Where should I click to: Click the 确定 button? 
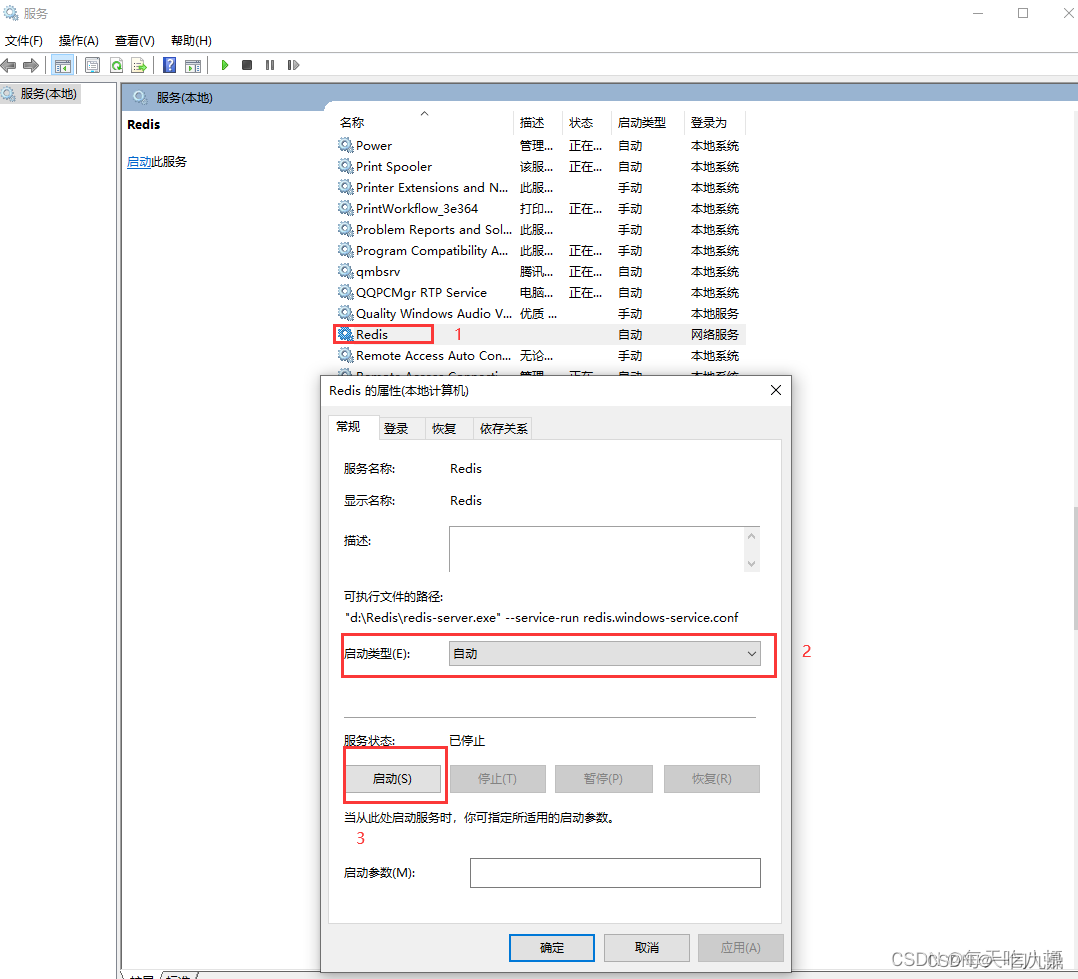click(x=551, y=947)
